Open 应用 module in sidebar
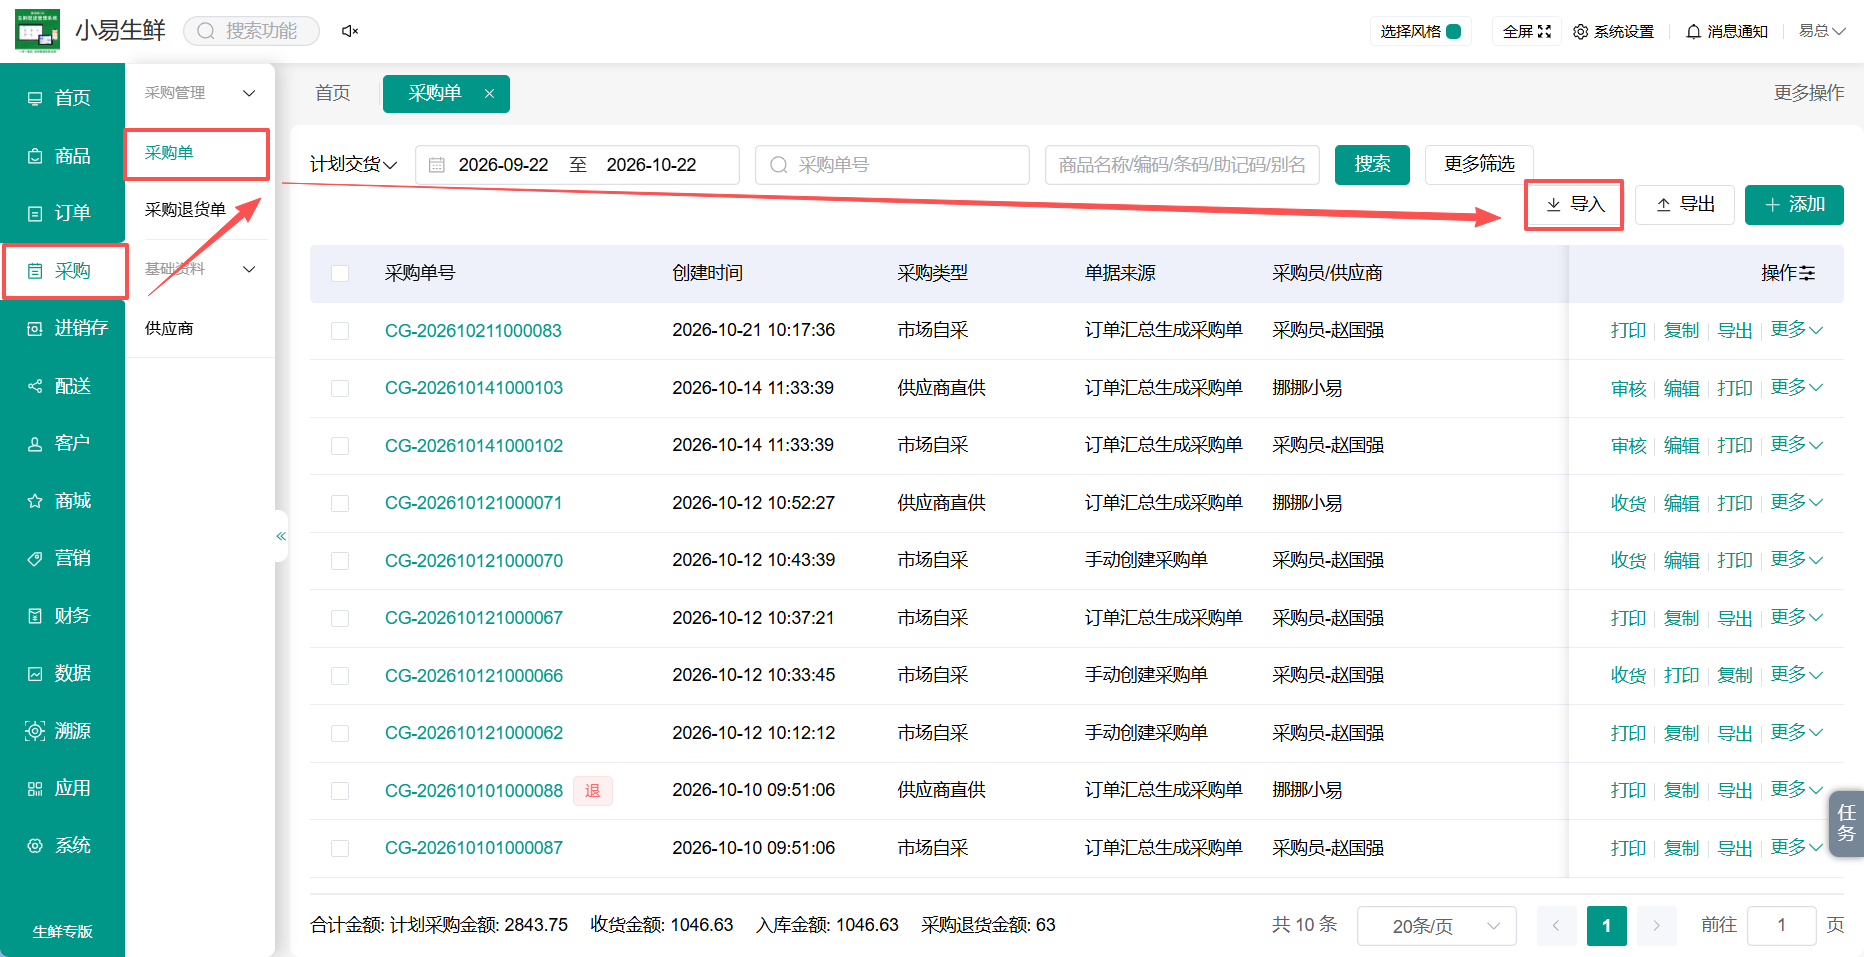 (x=62, y=788)
